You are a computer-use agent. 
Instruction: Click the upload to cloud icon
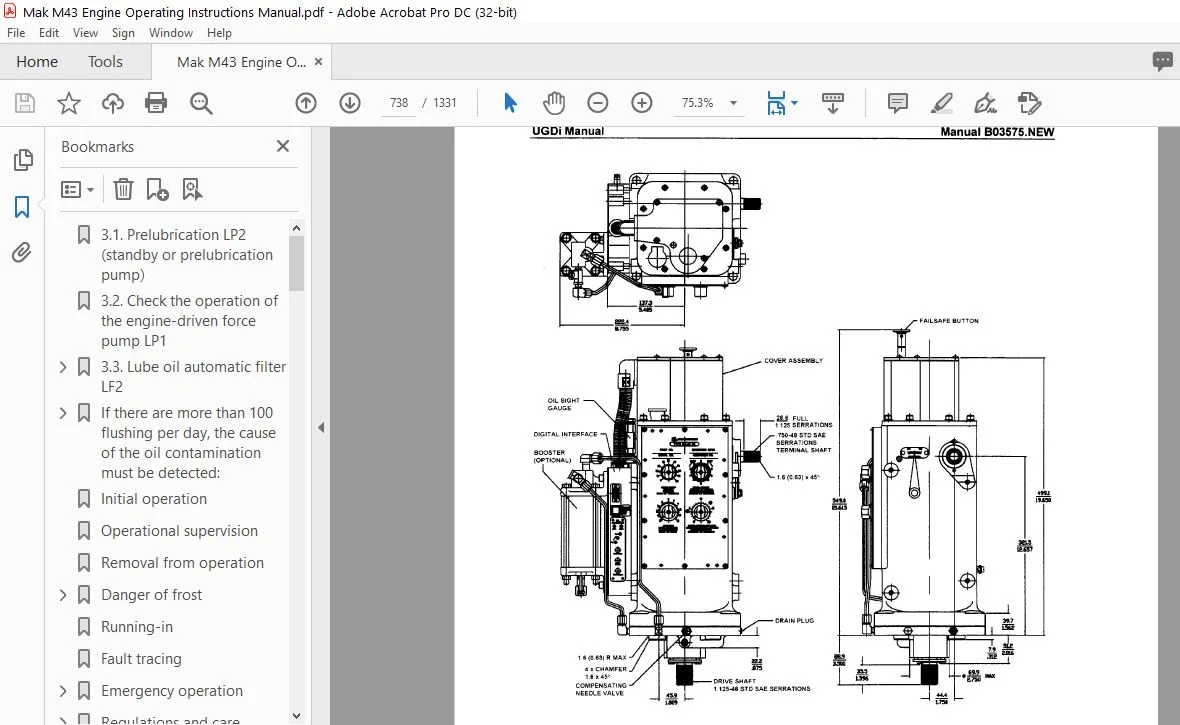(113, 103)
